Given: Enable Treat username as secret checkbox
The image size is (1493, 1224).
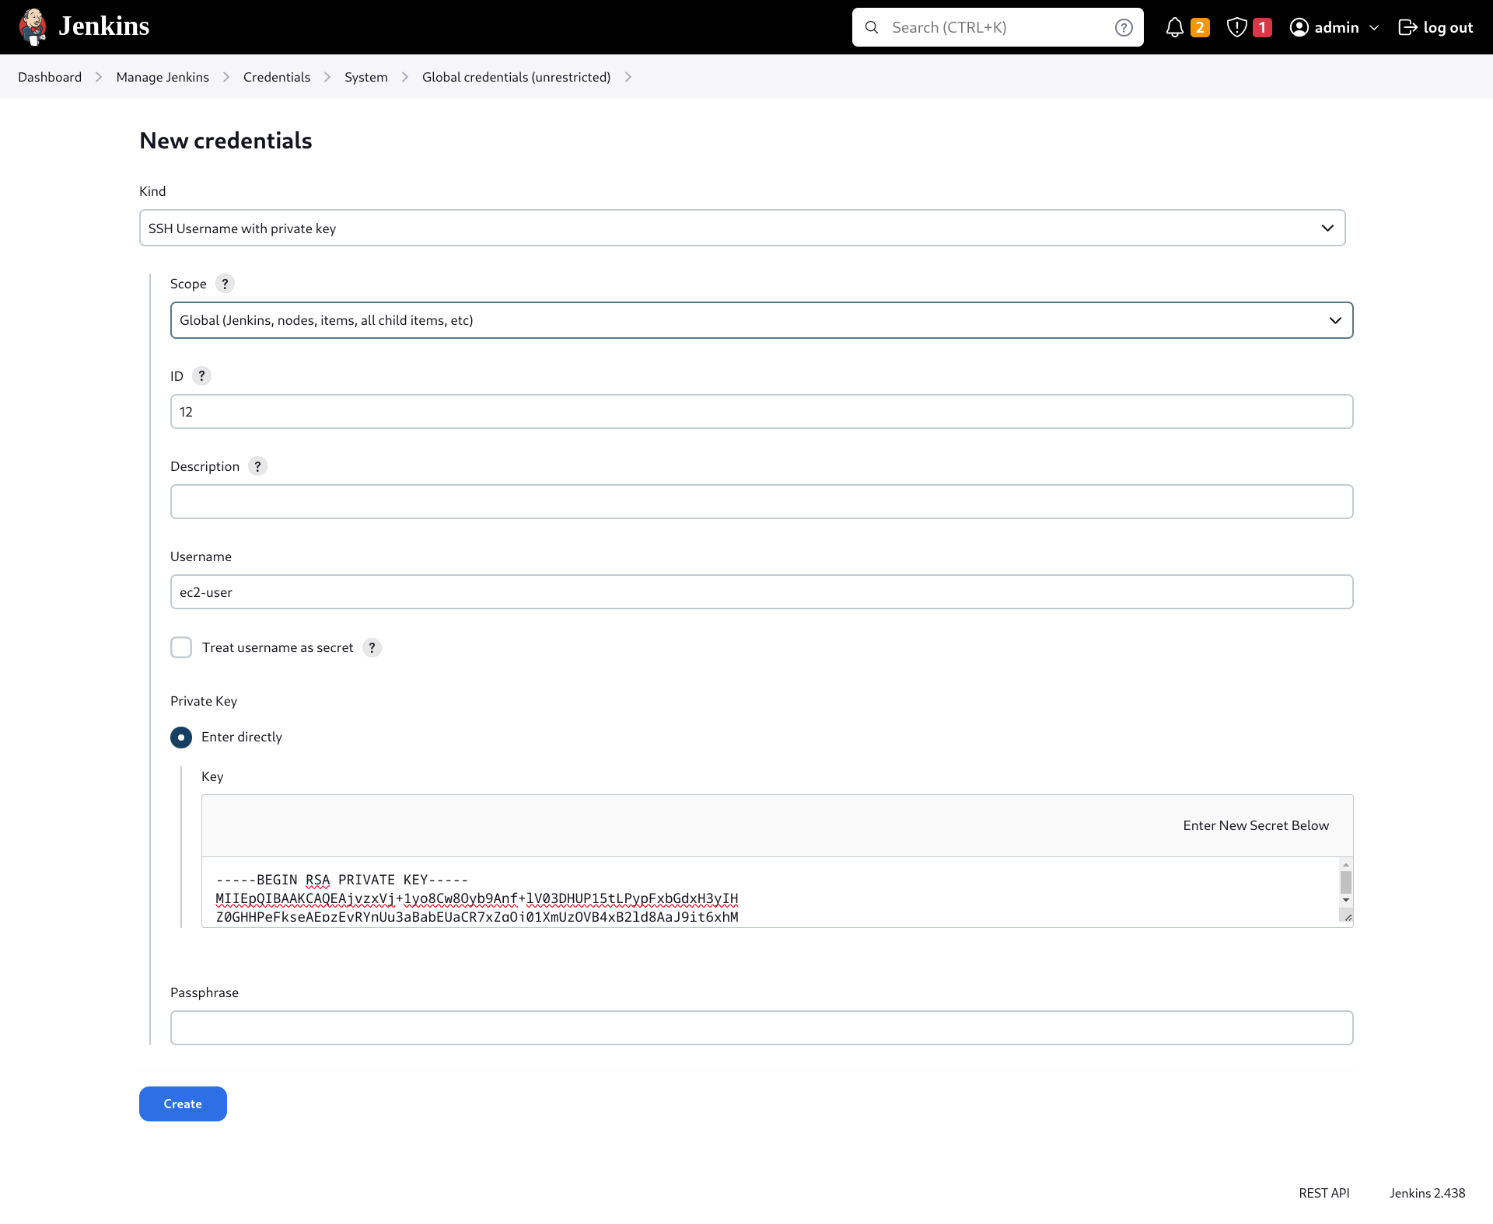Looking at the screenshot, I should (181, 648).
